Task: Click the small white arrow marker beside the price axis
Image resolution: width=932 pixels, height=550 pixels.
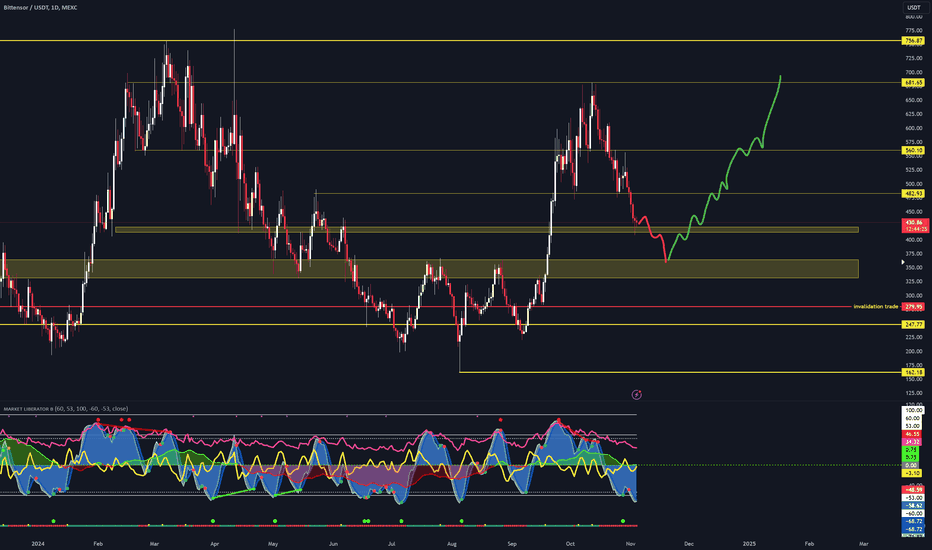Action: pos(903,262)
